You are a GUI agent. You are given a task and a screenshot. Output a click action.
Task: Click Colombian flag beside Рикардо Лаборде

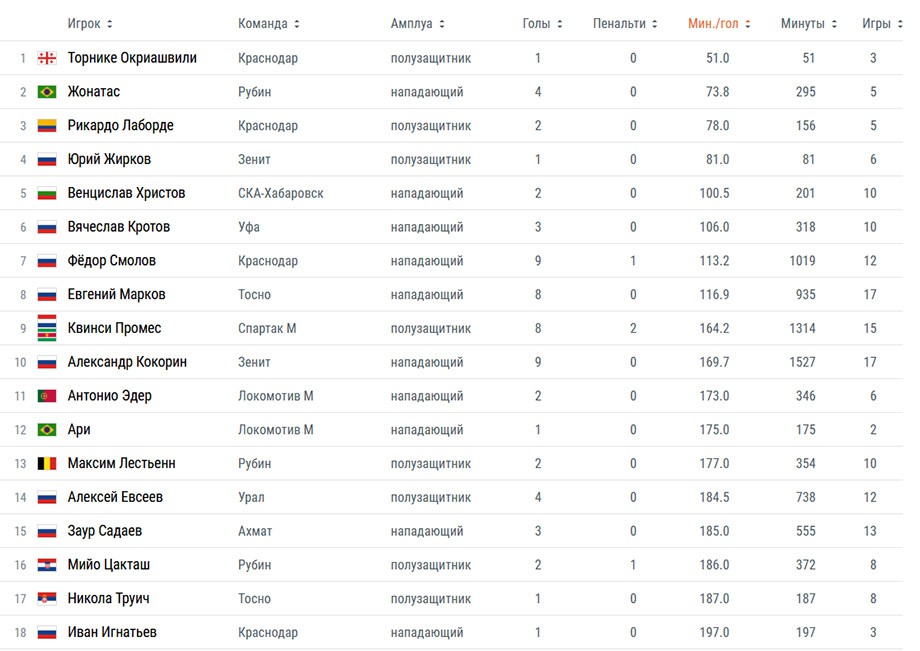(x=46, y=126)
